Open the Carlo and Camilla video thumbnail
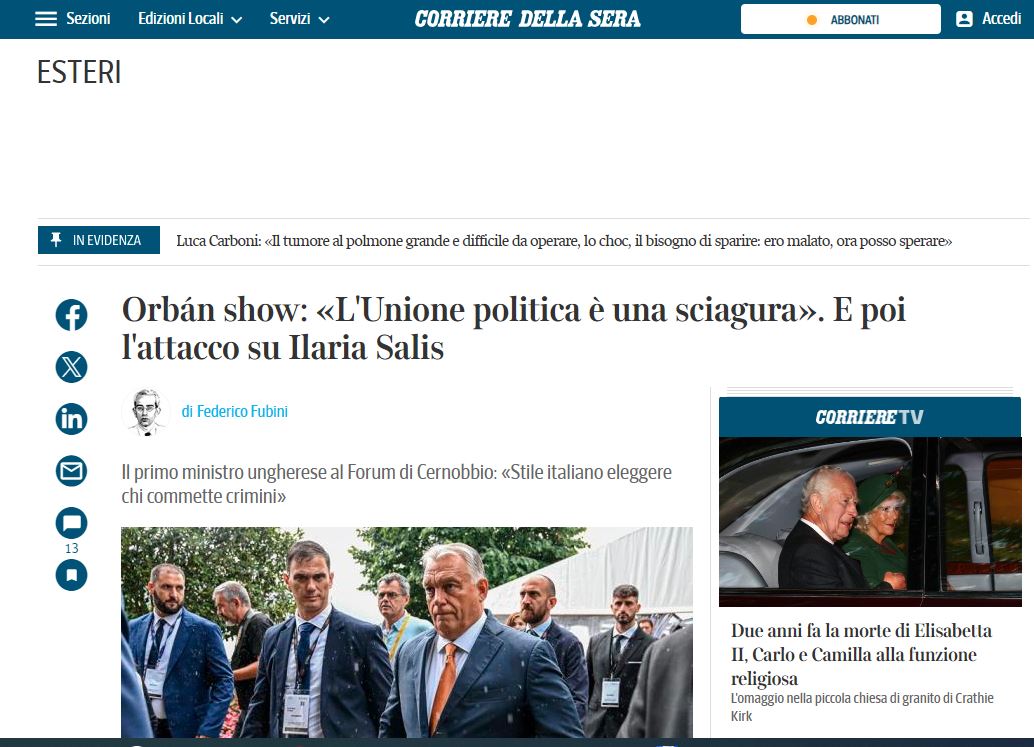This screenshot has height=747, width=1034. [x=870, y=522]
